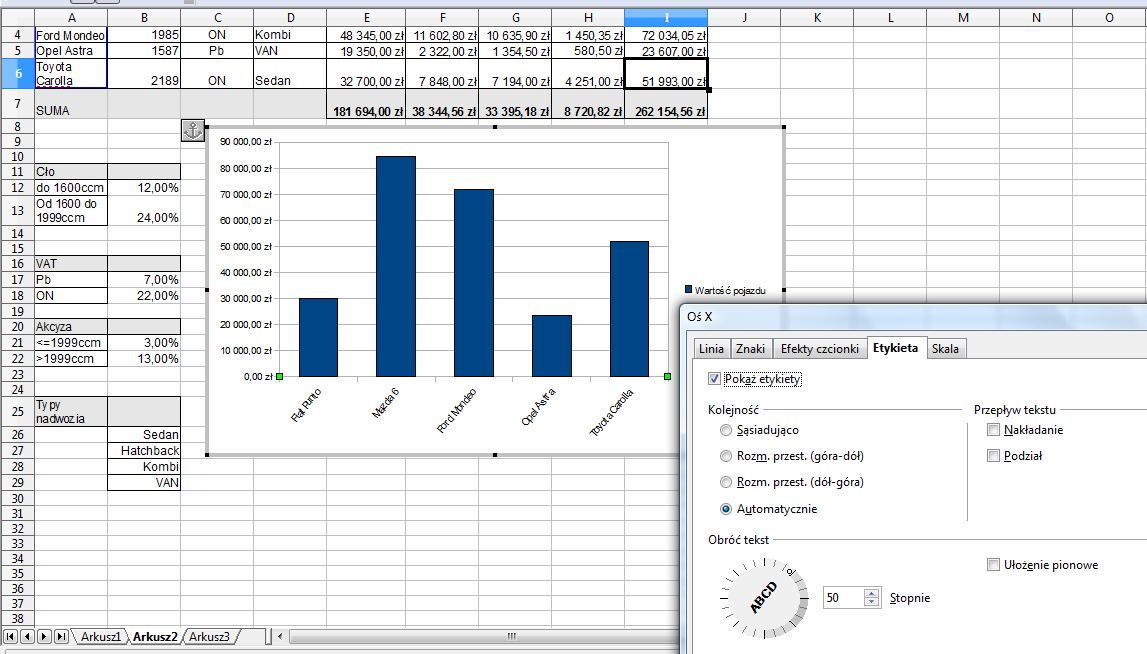The width and height of the screenshot is (1147, 654).
Task: Click the 24,00% cell
Action: 144,211
